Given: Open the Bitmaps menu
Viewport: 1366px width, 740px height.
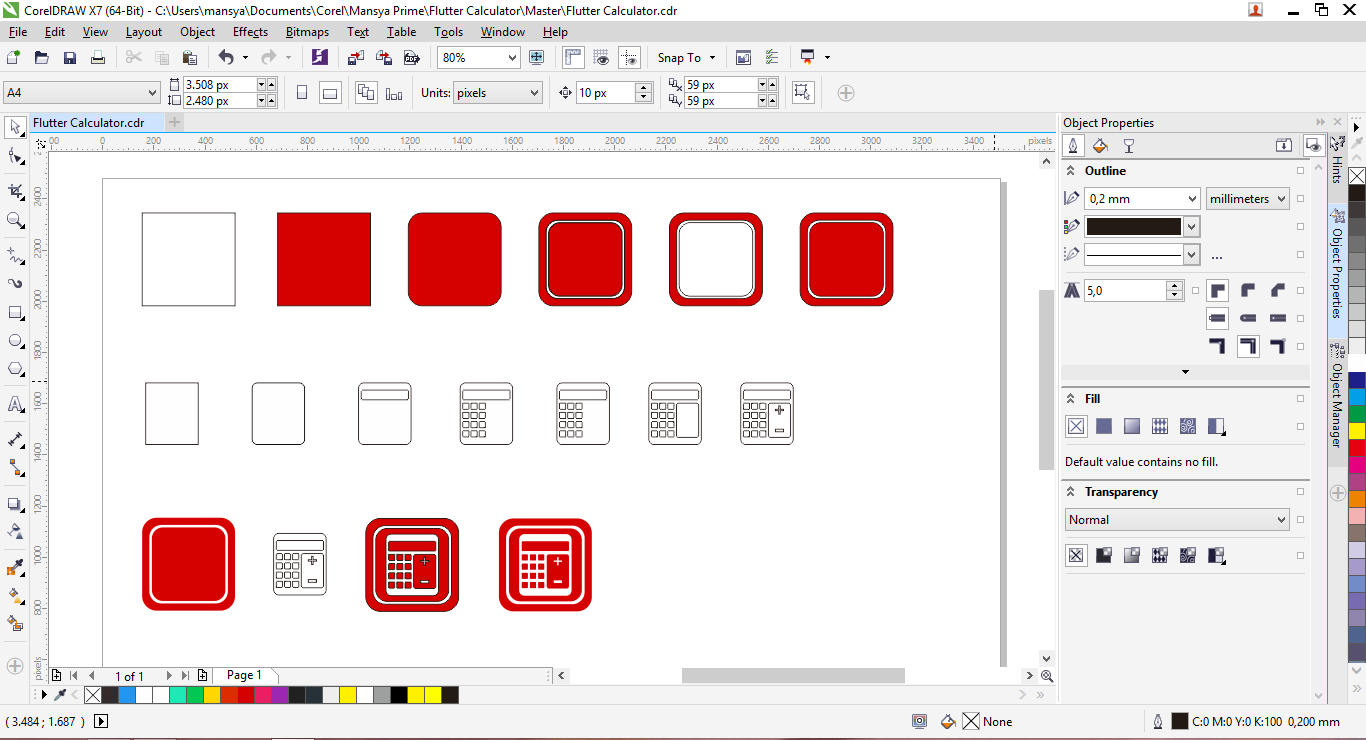Looking at the screenshot, I should 307,32.
